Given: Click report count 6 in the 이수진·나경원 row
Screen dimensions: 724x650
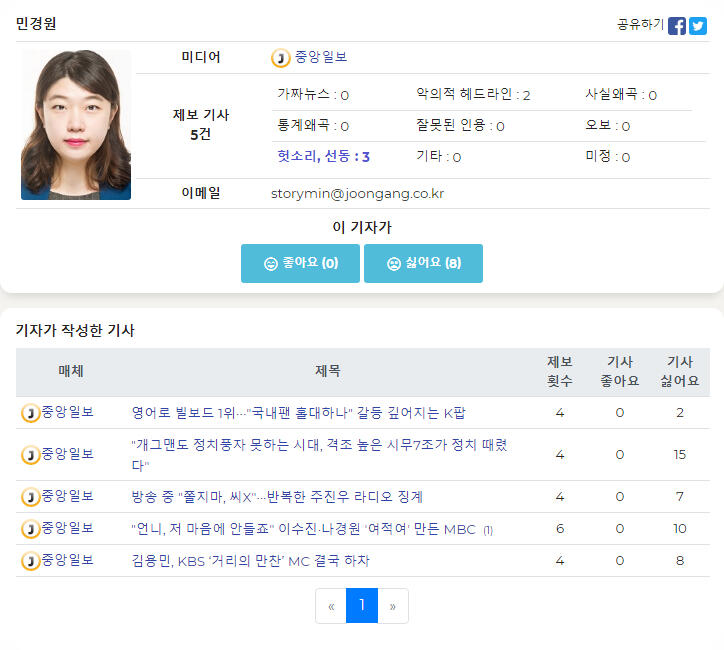Looking at the screenshot, I should [560, 529].
